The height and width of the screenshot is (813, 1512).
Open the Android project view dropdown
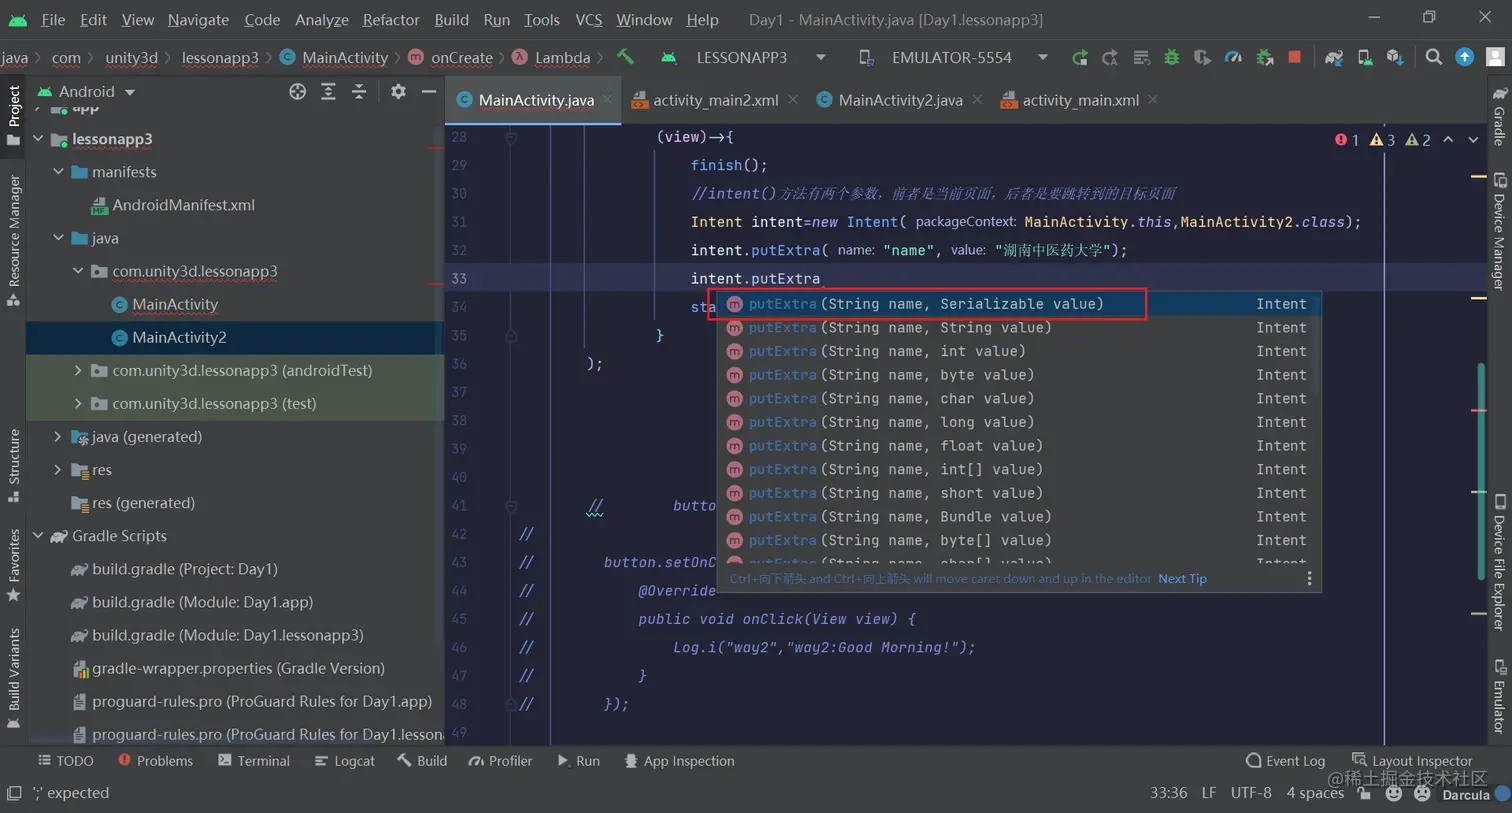tap(86, 91)
